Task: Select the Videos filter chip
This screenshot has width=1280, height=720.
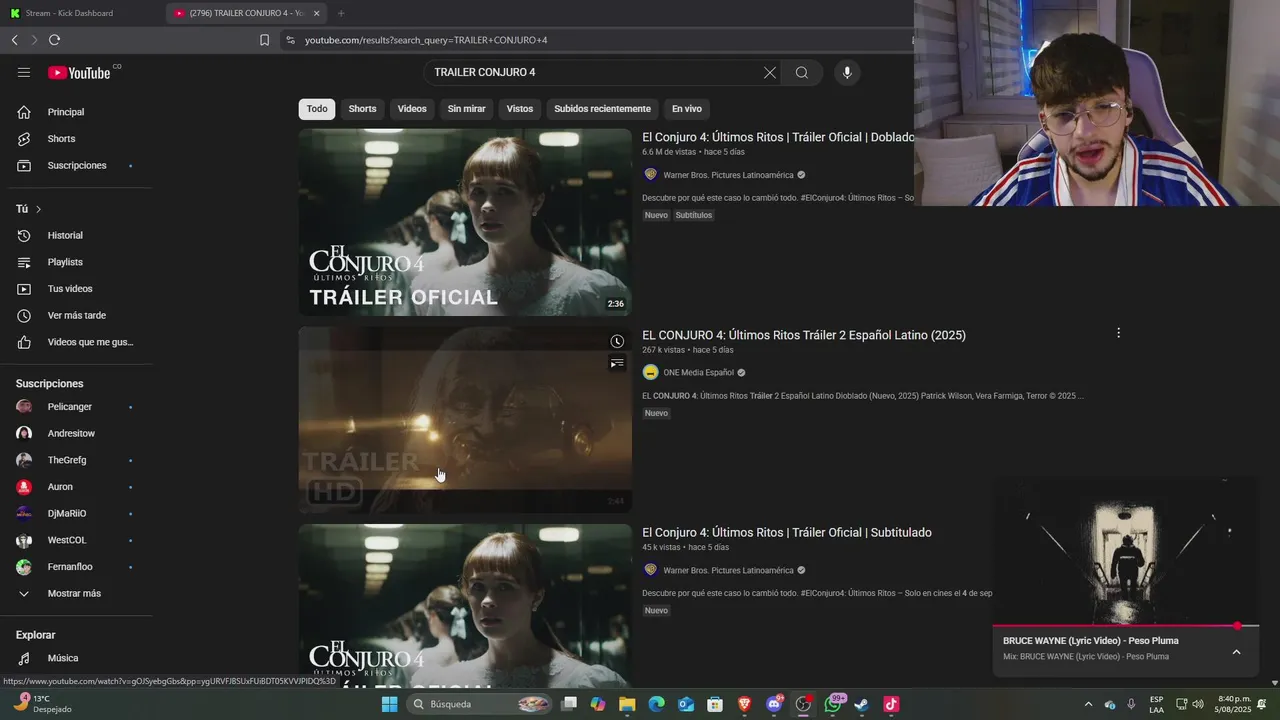Action: 412,109
